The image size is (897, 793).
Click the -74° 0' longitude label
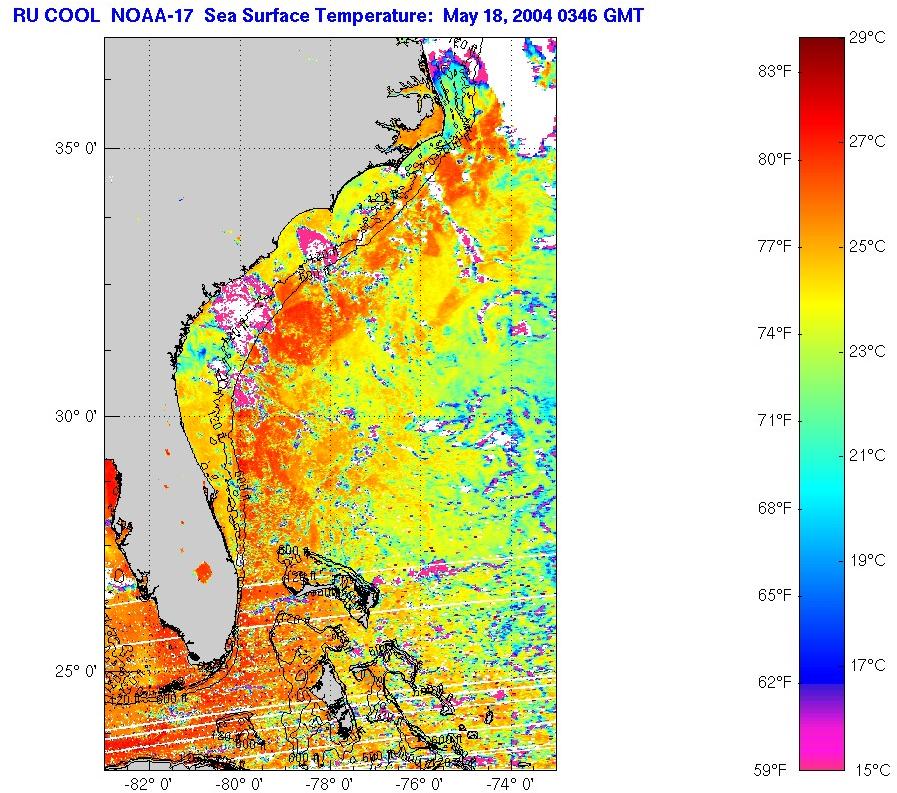[x=511, y=784]
